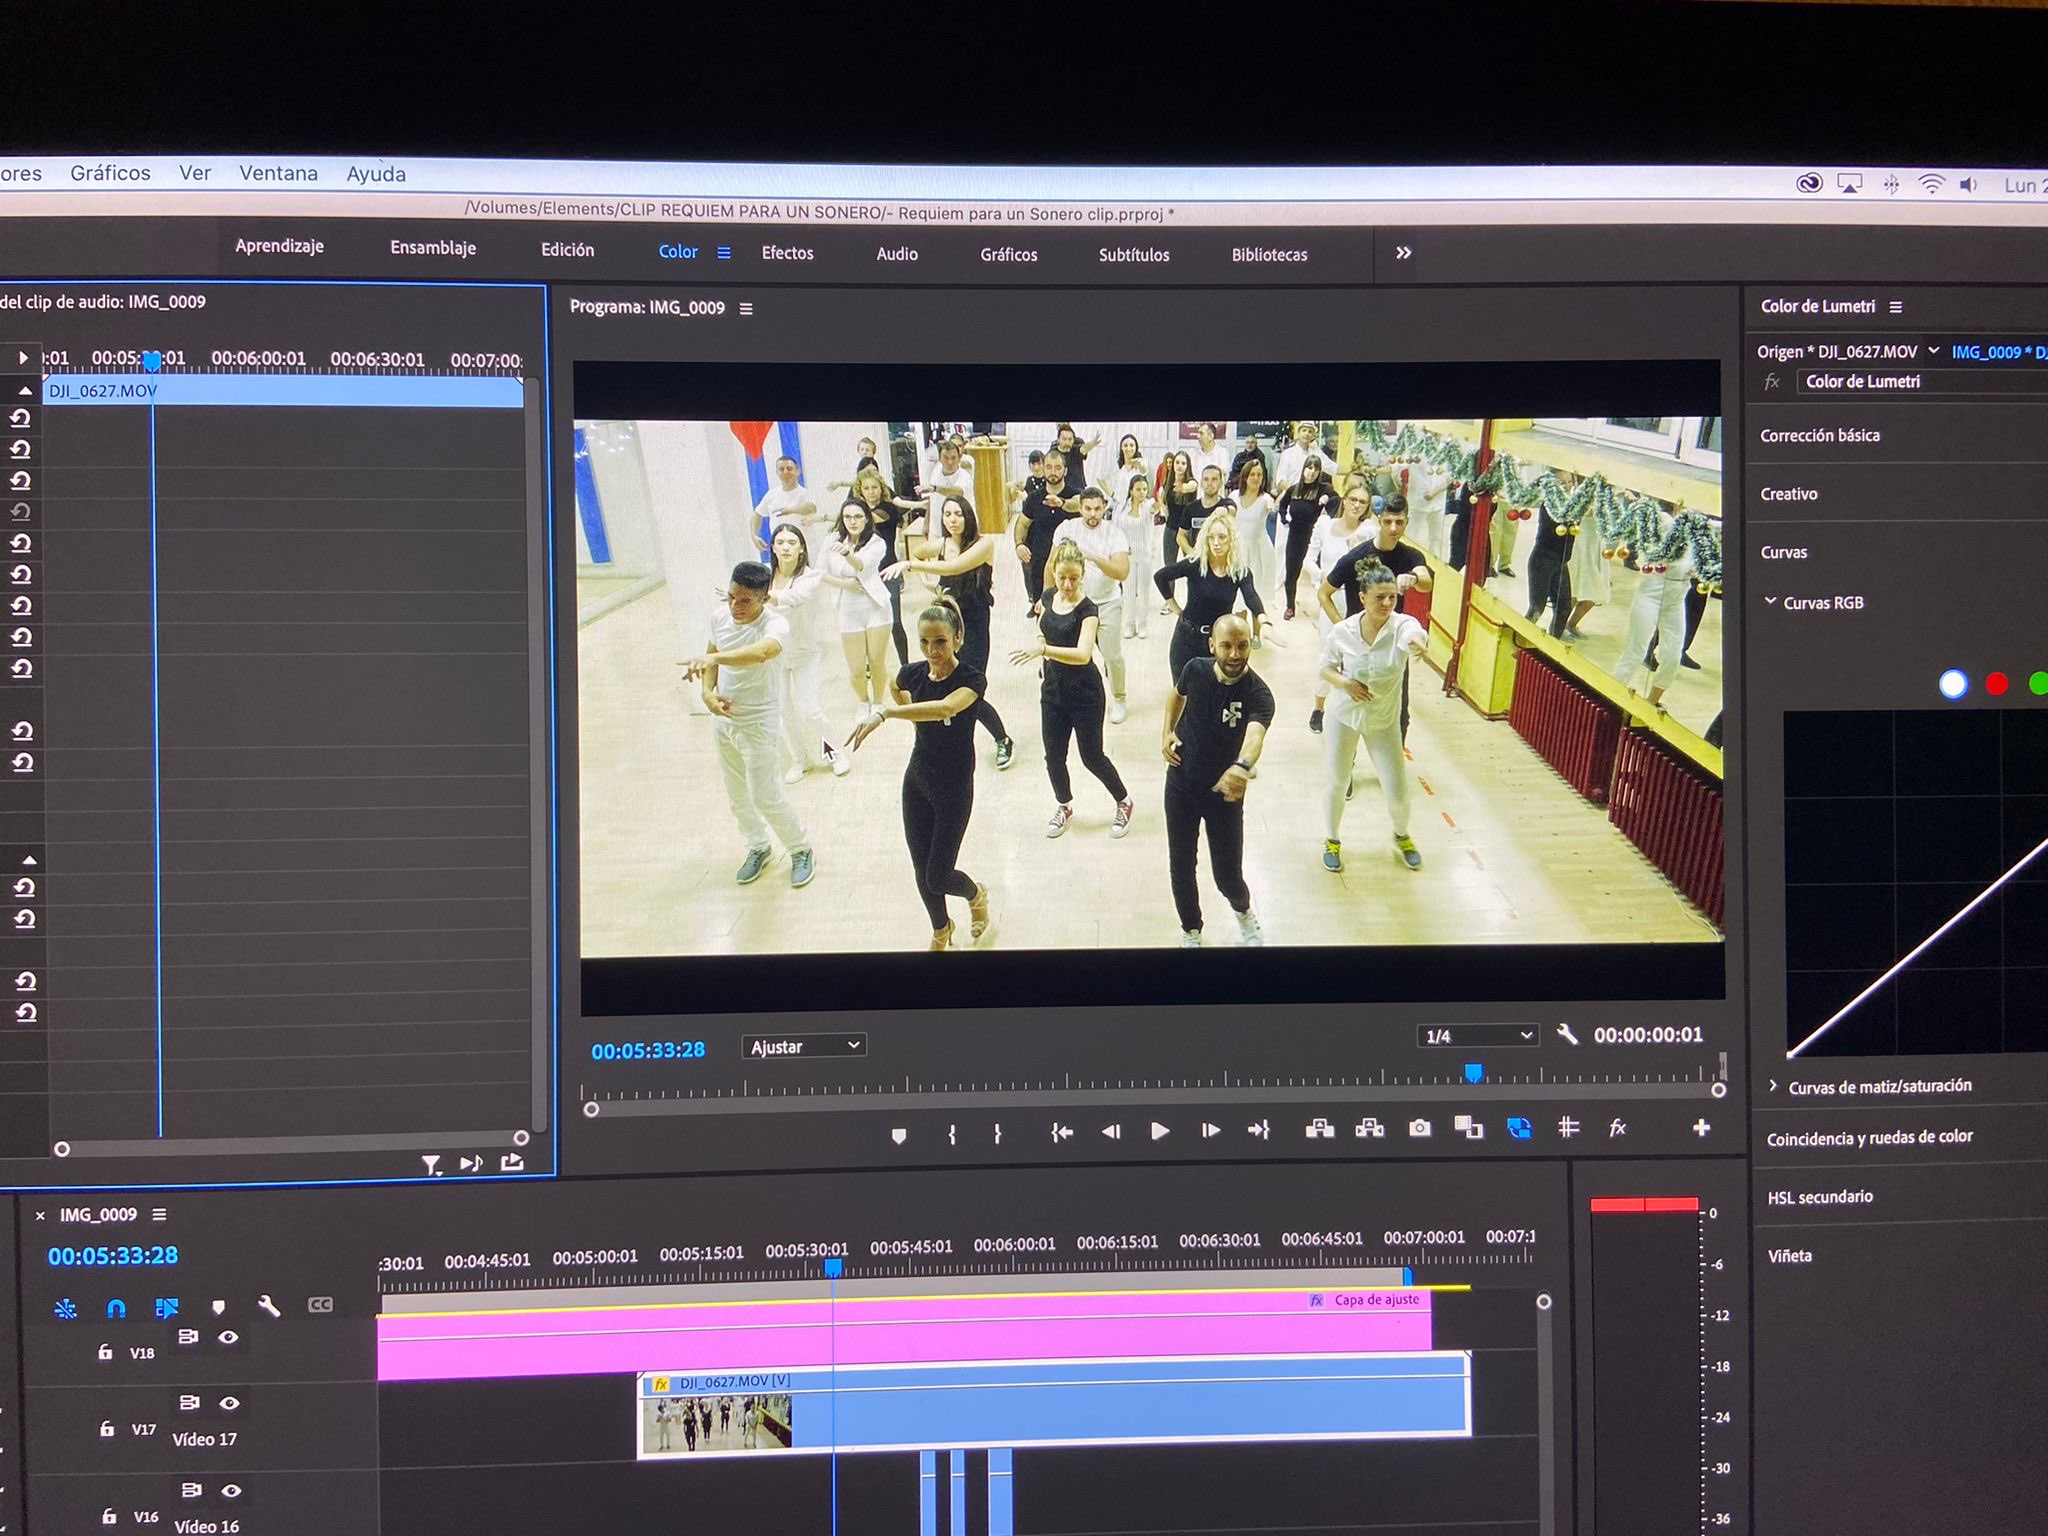Toggle lock on track V16

109,1516
